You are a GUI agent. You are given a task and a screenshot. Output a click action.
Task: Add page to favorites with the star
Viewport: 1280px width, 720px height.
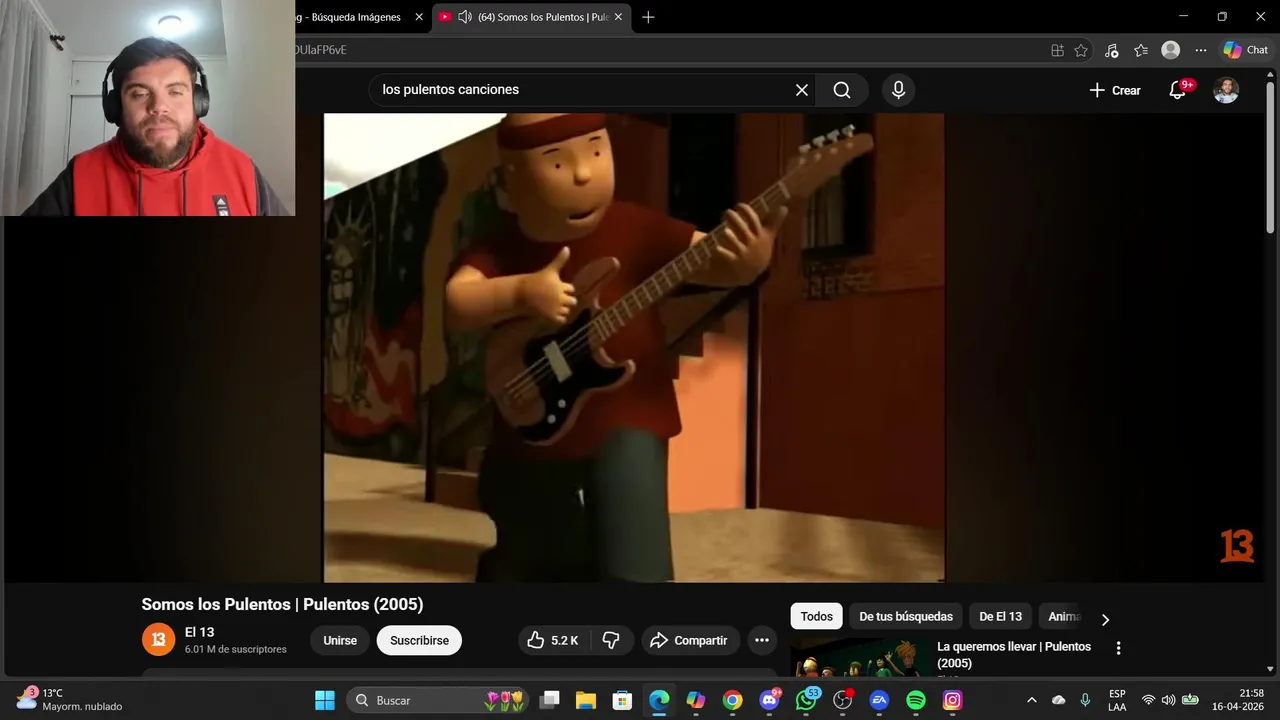1081,50
